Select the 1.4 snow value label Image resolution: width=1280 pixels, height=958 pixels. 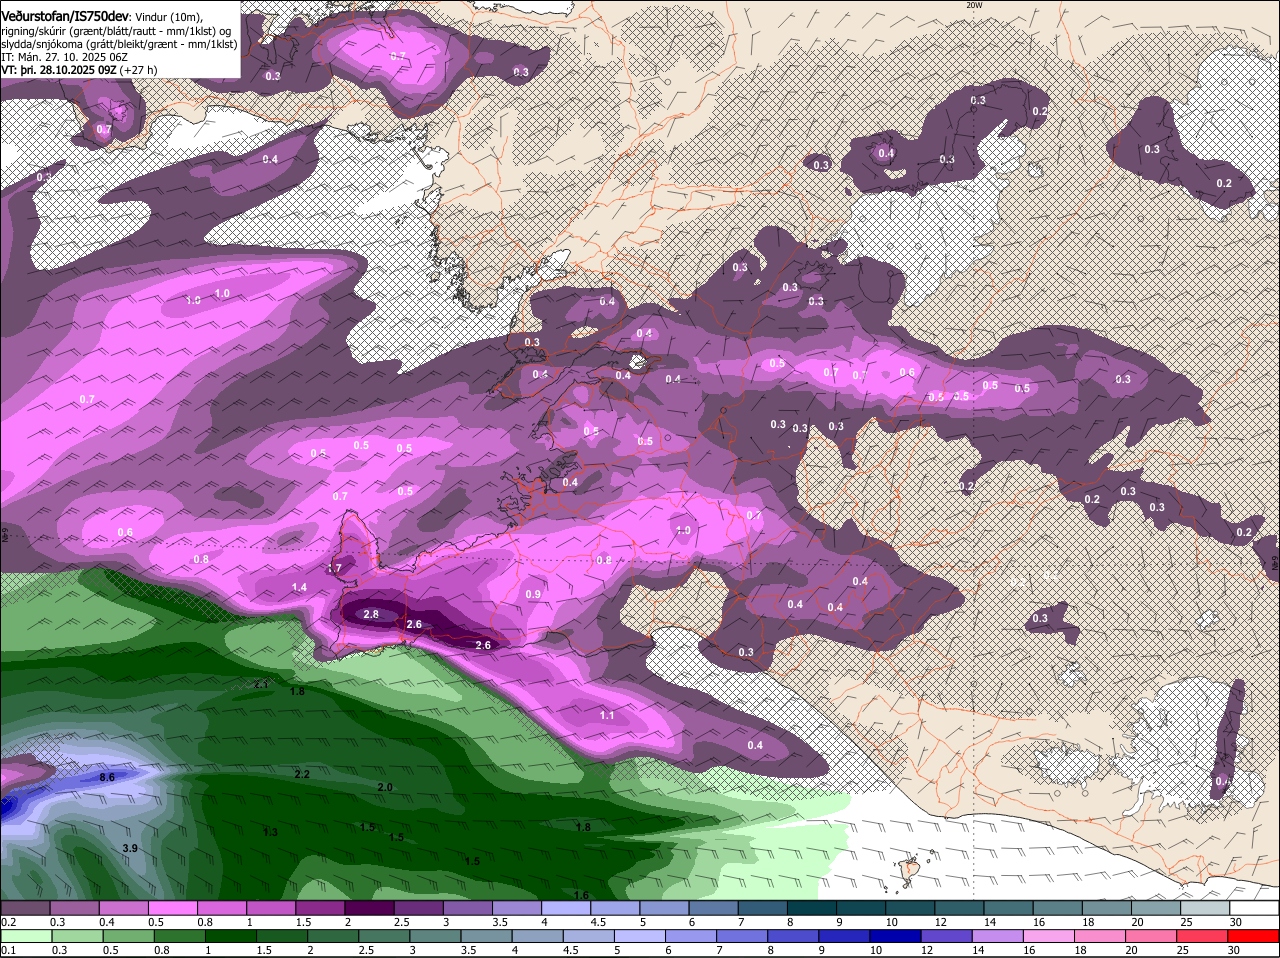(x=299, y=587)
